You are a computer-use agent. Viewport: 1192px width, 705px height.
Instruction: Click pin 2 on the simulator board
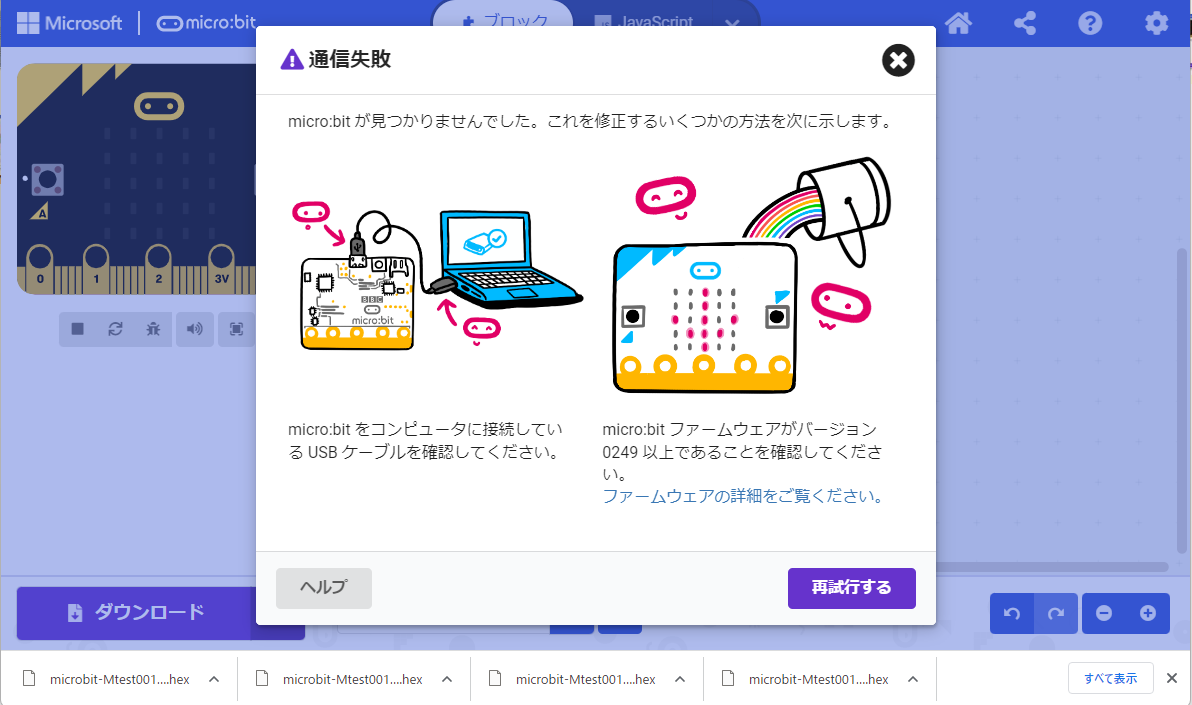[158, 268]
